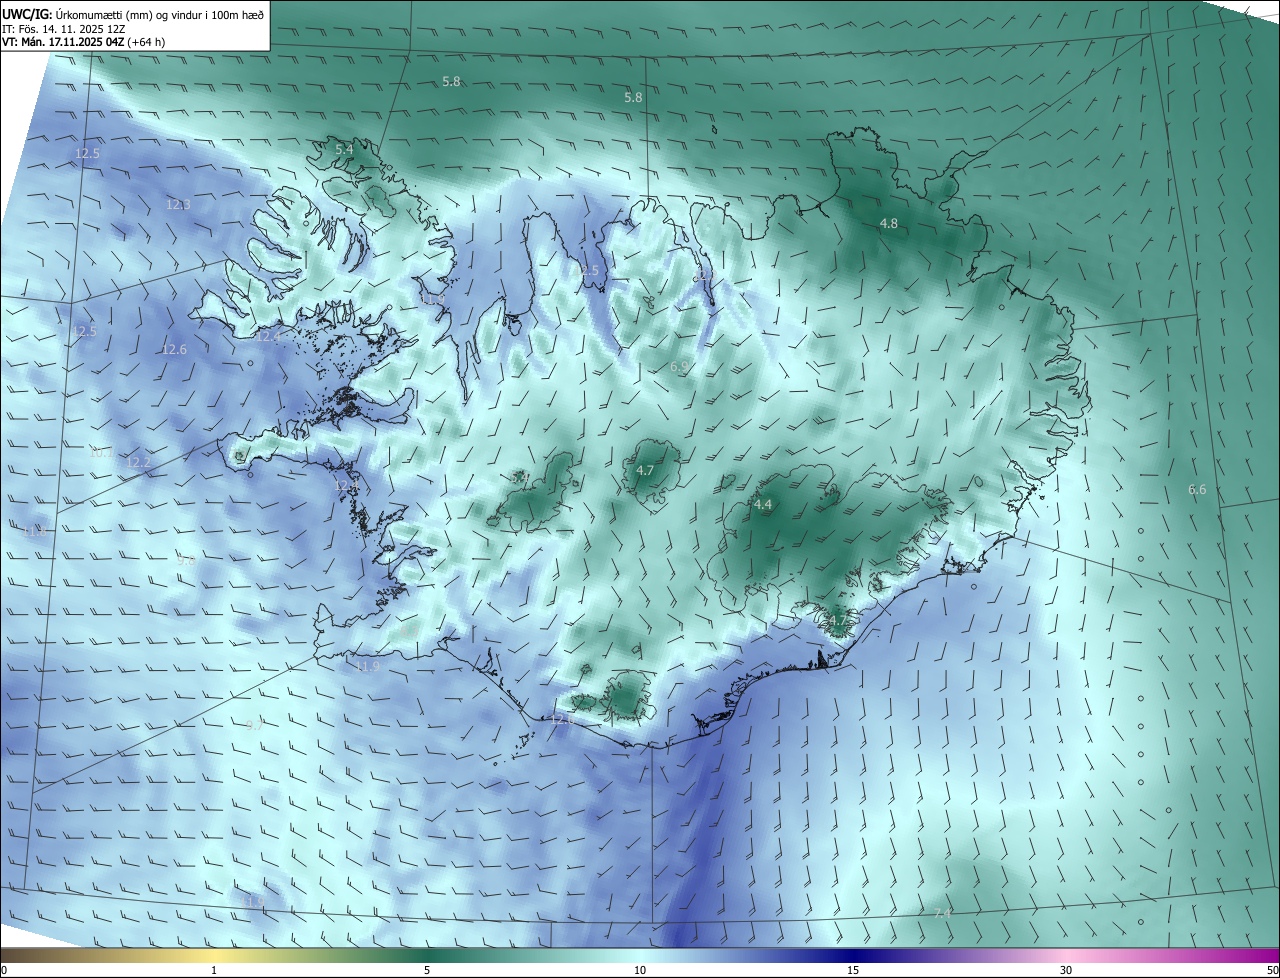Select the 30 tick on the color scale
Viewport: 1280px width, 978px height.
(x=1066, y=970)
